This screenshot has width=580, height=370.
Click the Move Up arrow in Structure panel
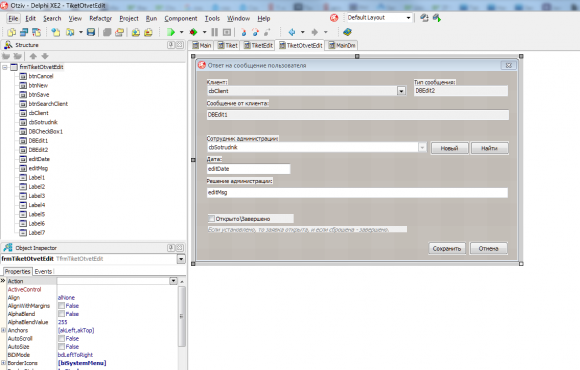33,56
